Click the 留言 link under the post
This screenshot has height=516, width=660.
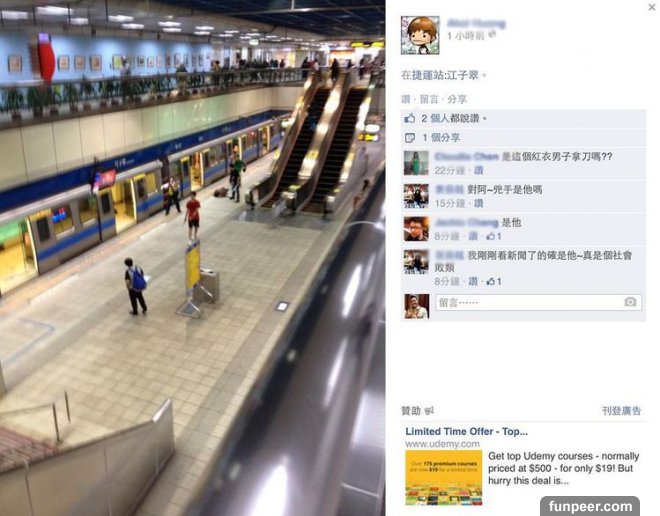429,99
